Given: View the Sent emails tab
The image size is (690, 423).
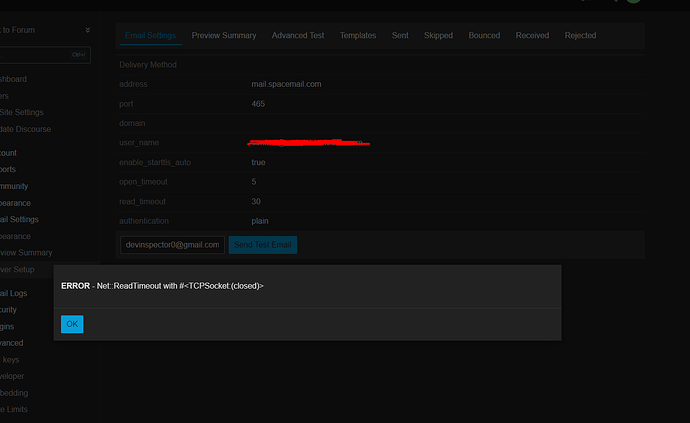Looking at the screenshot, I should pyautogui.click(x=400, y=36).
